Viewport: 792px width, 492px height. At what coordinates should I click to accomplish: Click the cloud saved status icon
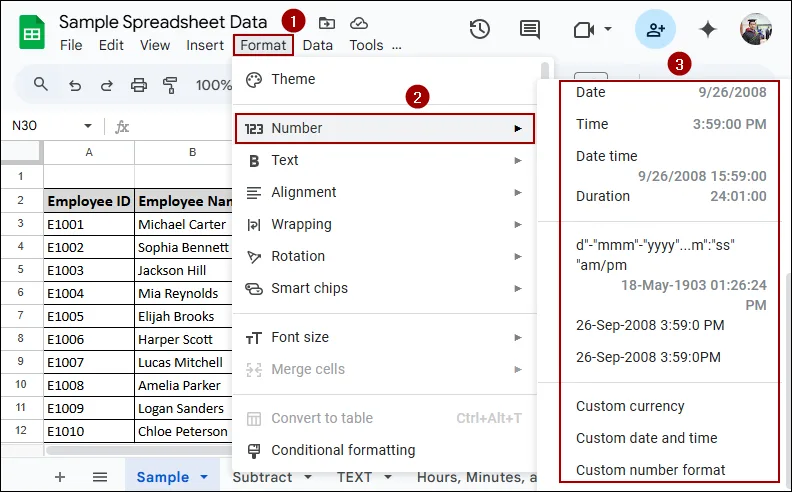pyautogui.click(x=359, y=23)
